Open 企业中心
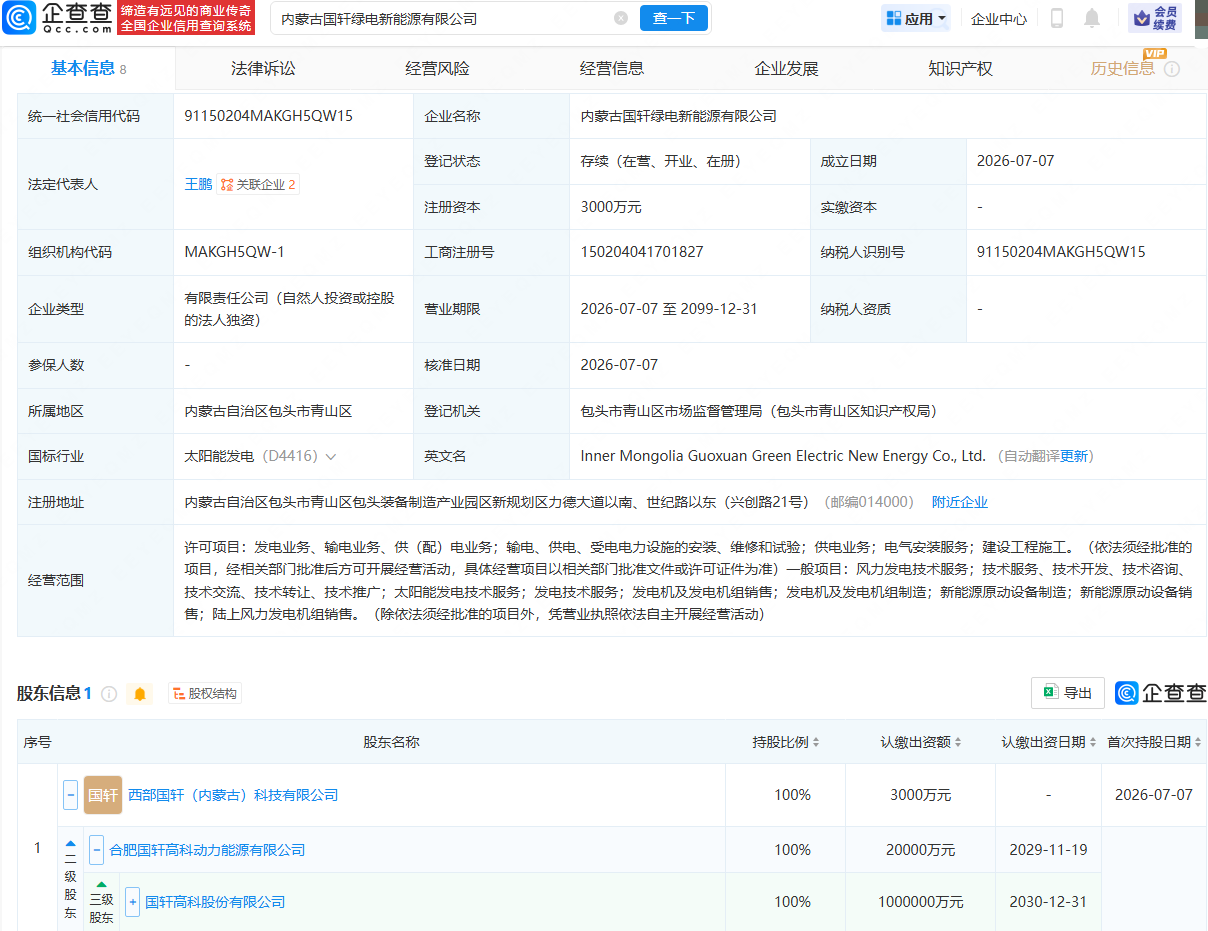 point(999,18)
